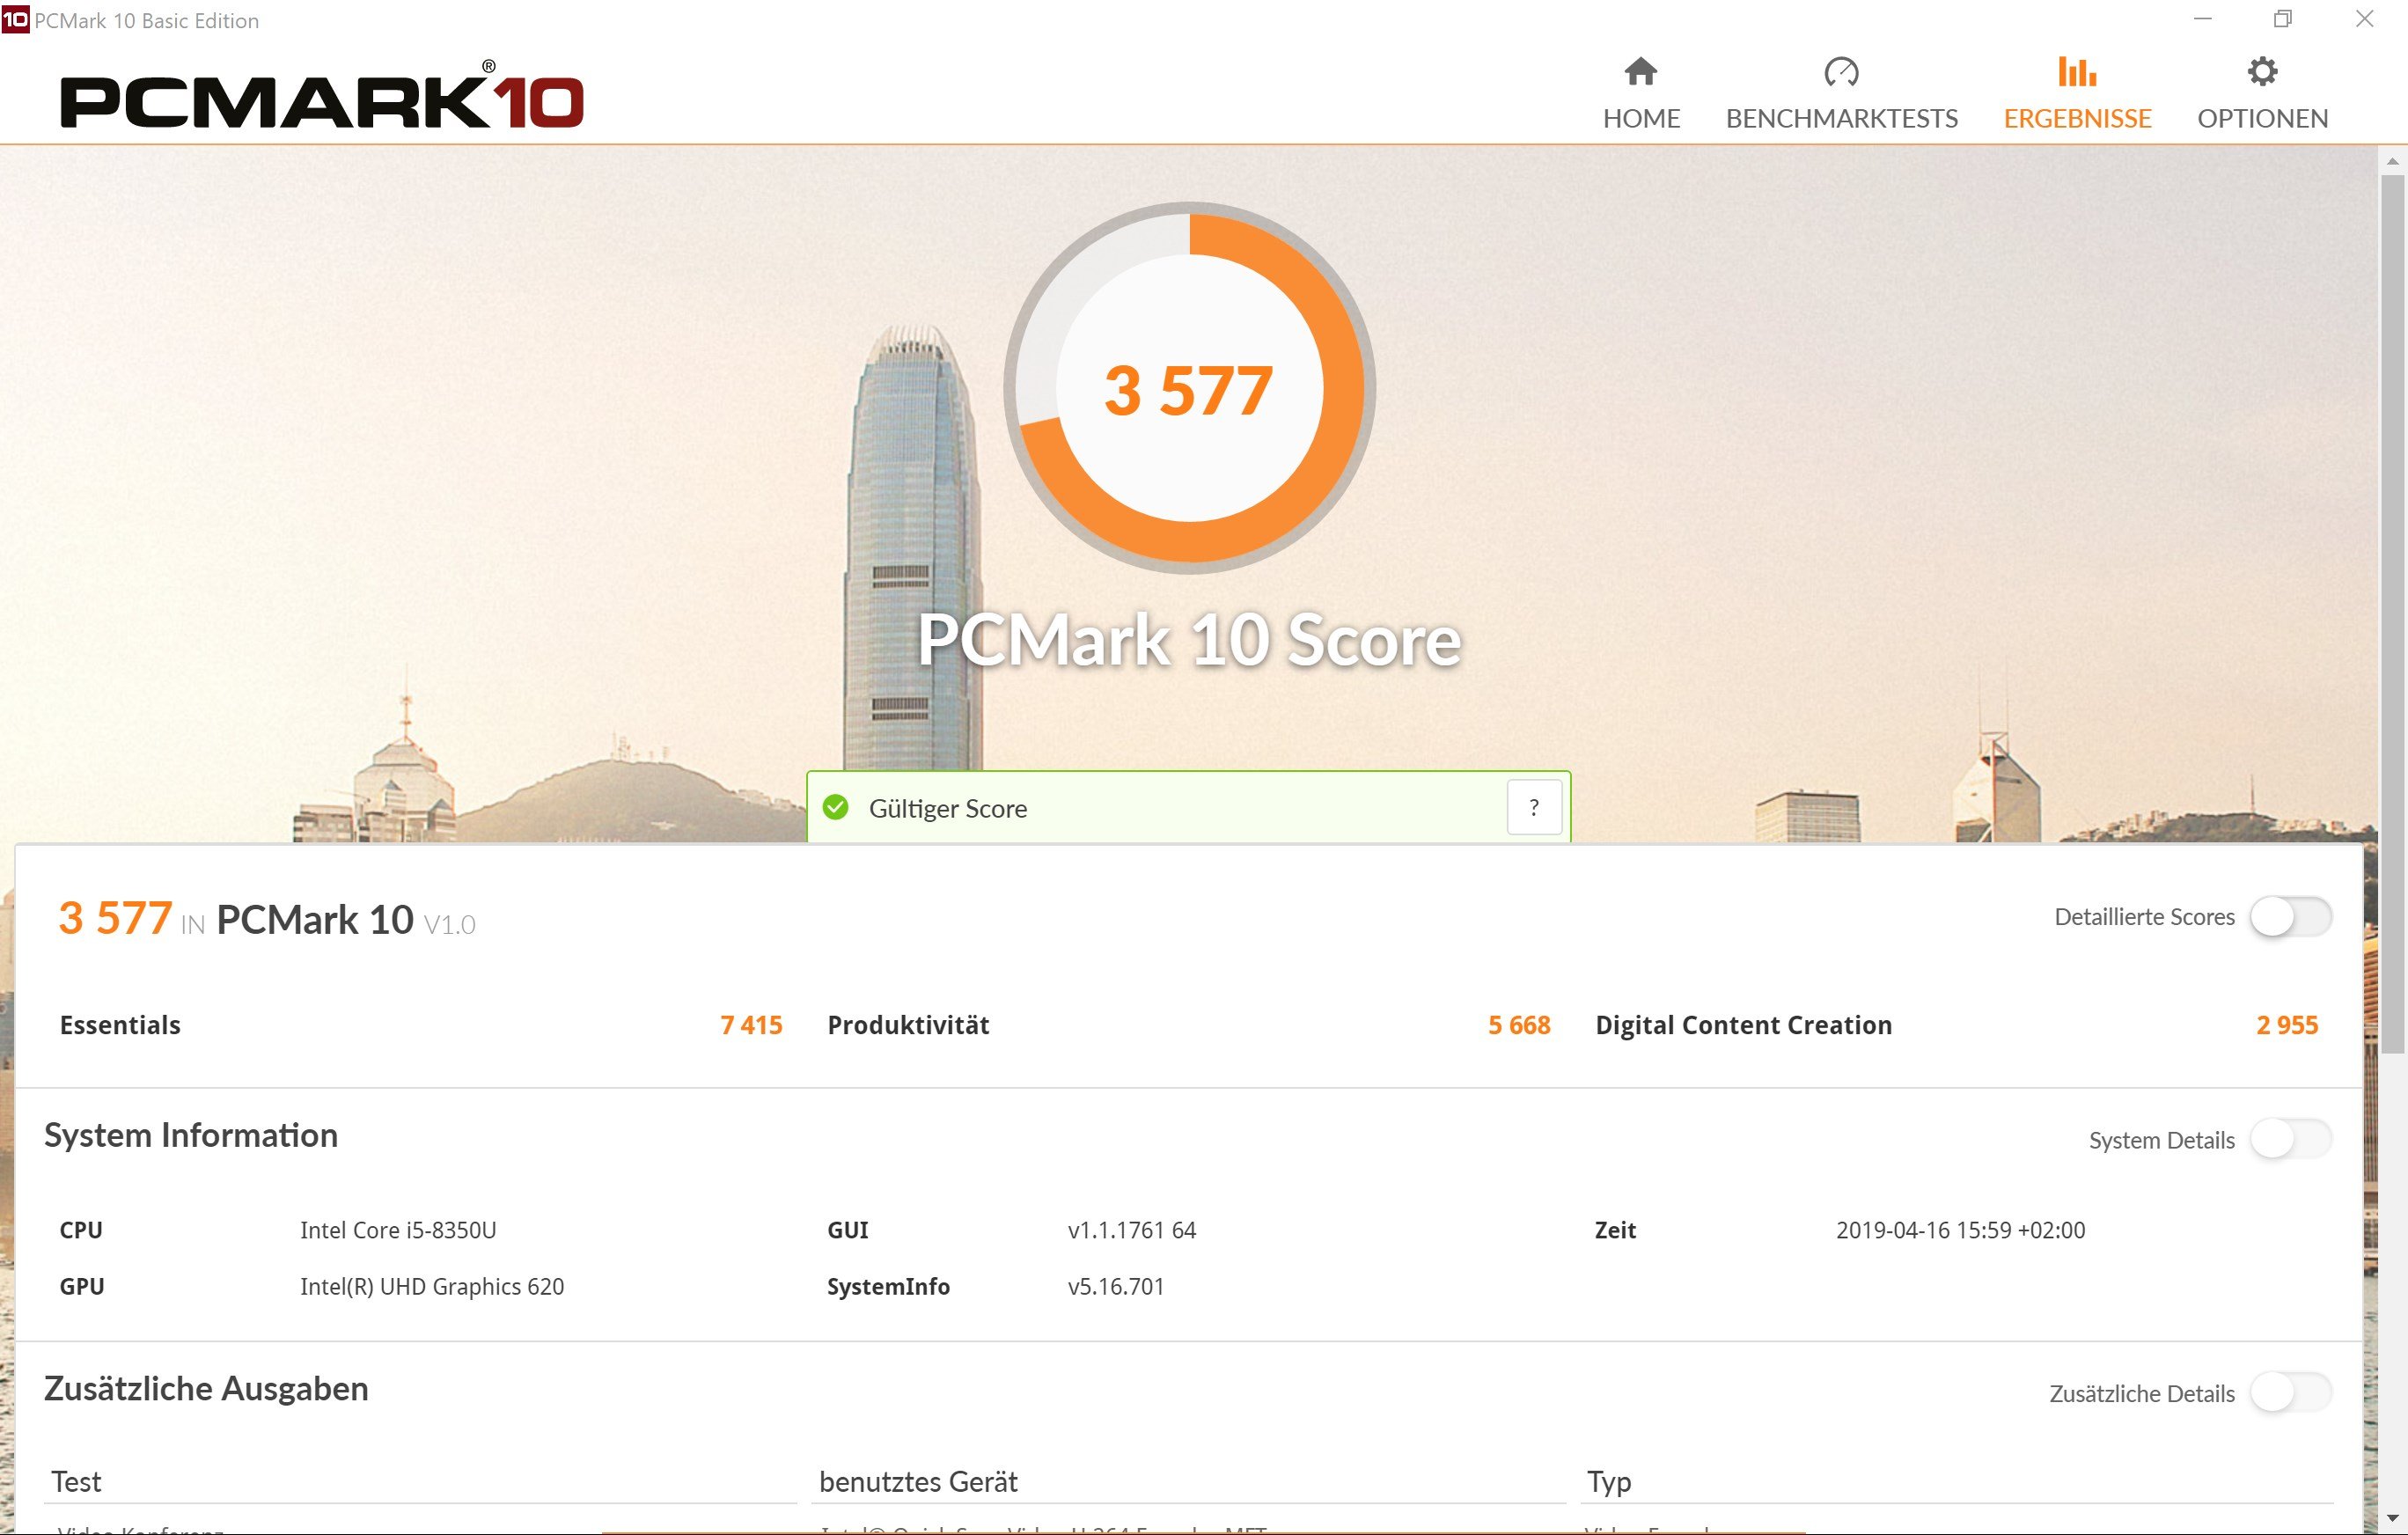This screenshot has width=2408, height=1535.
Task: Click the Zusätzliche Ausgaben heading
Action: [206, 1388]
